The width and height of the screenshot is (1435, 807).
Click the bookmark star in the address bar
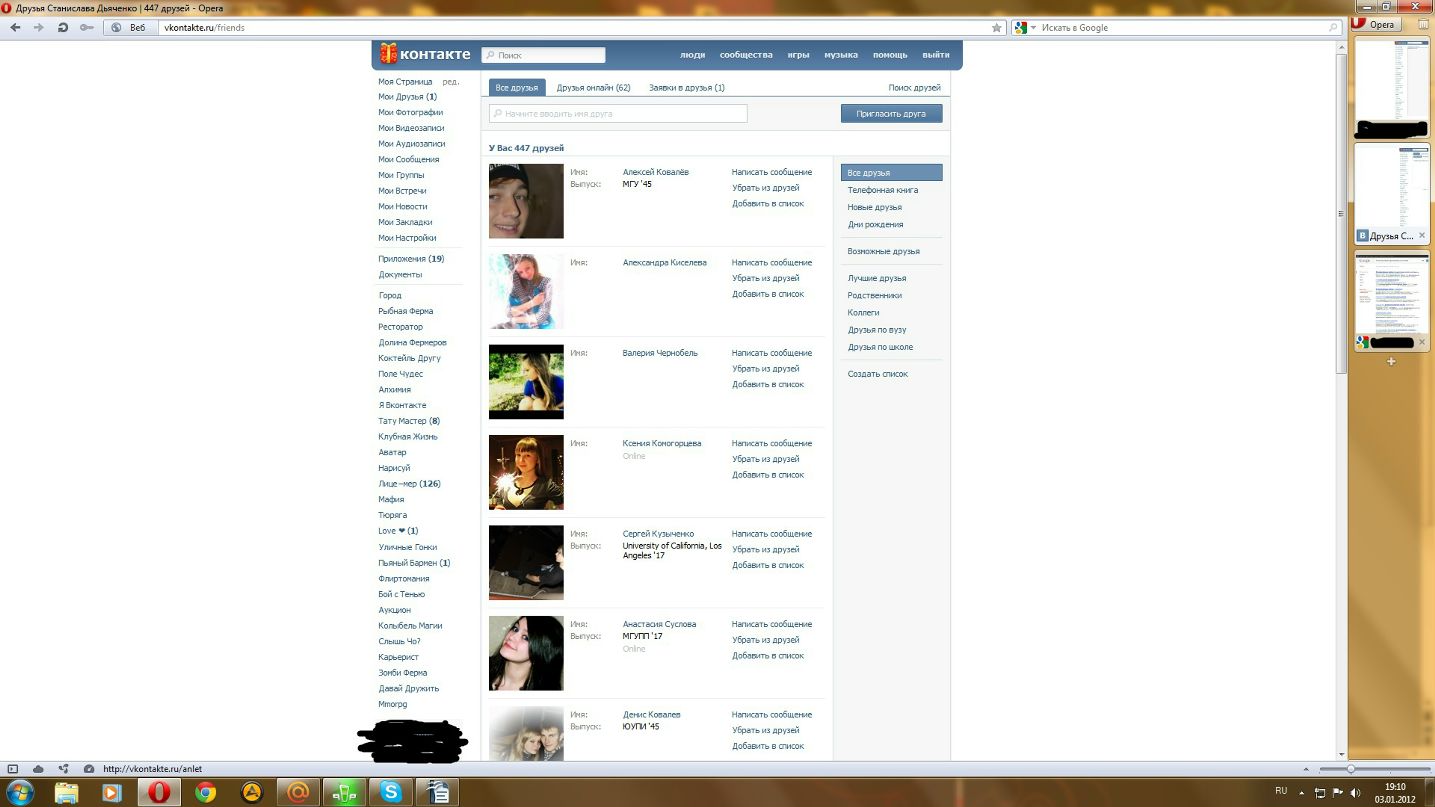pyautogui.click(x=997, y=28)
